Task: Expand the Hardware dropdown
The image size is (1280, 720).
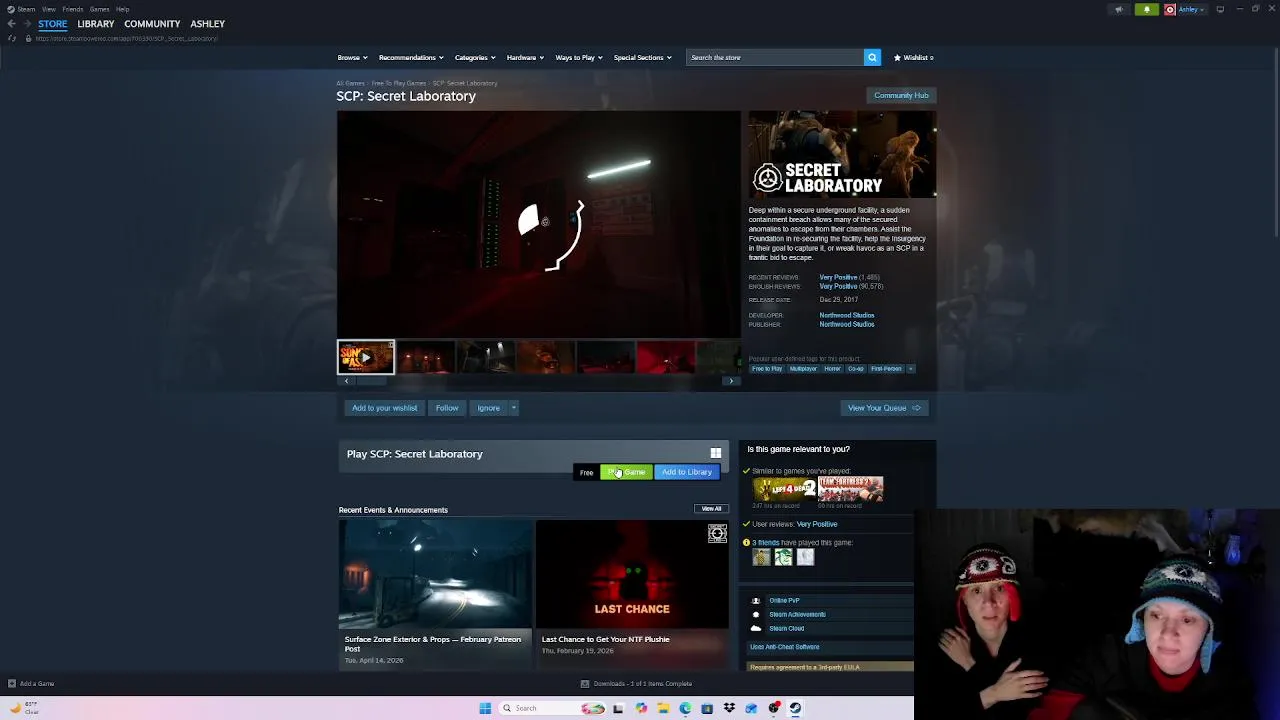Action: coord(524,57)
